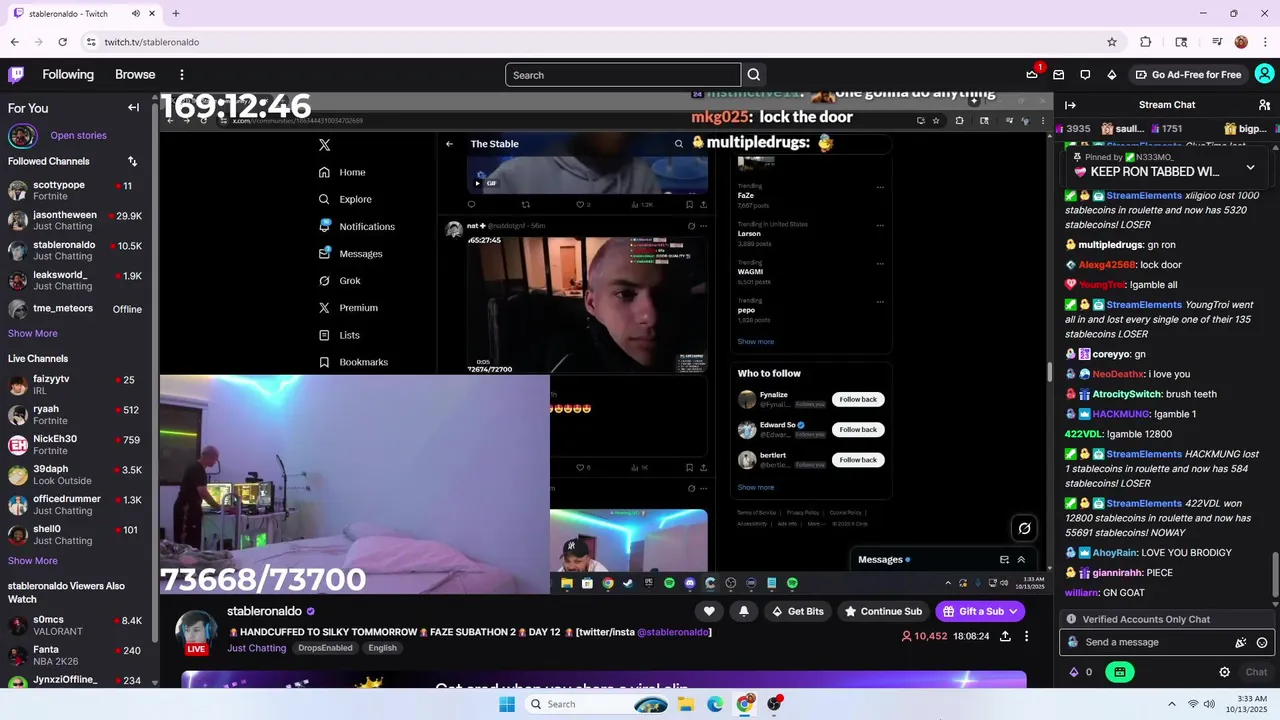
Task: Open Following tab
Action: 68,75
